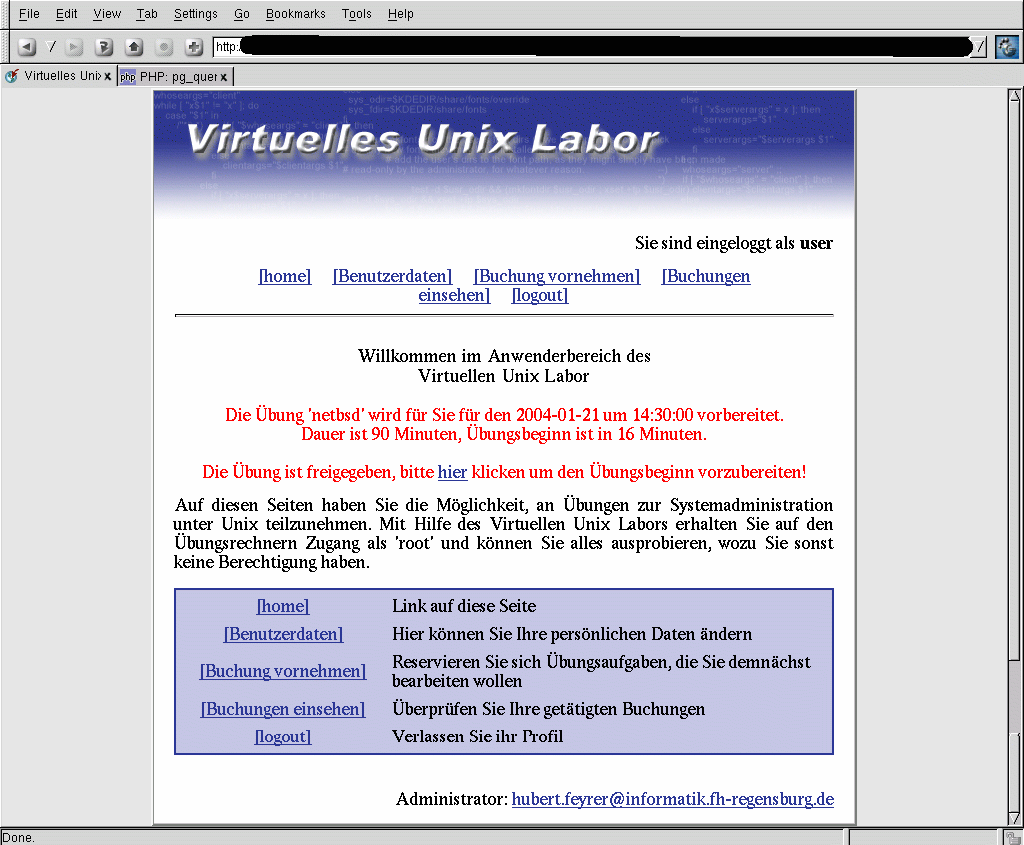The height and width of the screenshot is (845, 1024).
Task: Open the Settings menu
Action: (195, 14)
